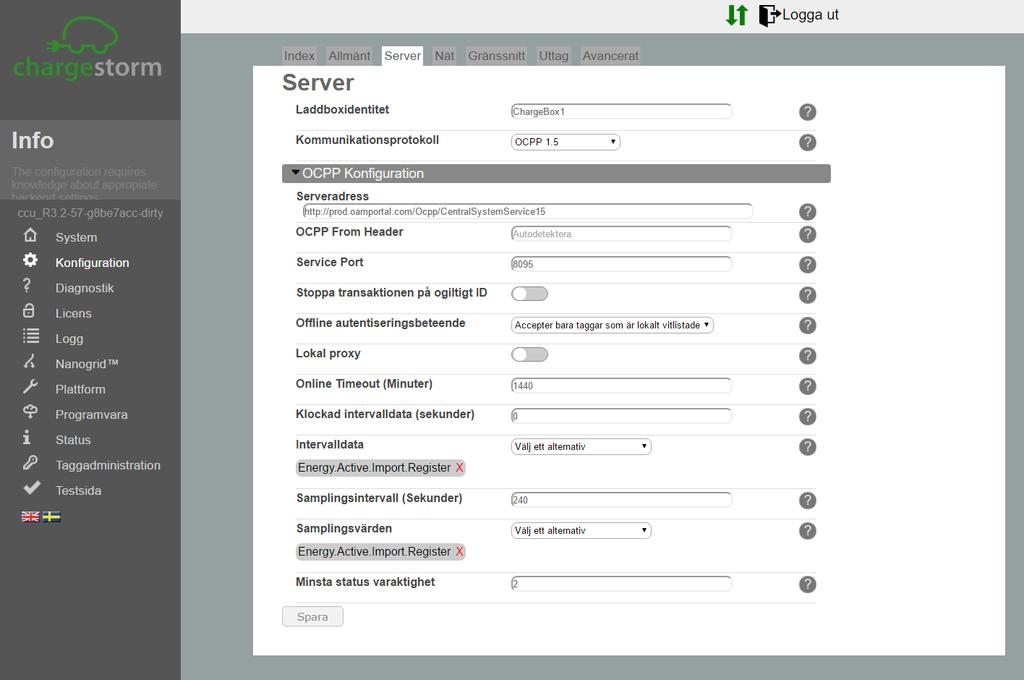Switch language to Swedish flag
This screenshot has width=1024, height=680.
(x=52, y=517)
